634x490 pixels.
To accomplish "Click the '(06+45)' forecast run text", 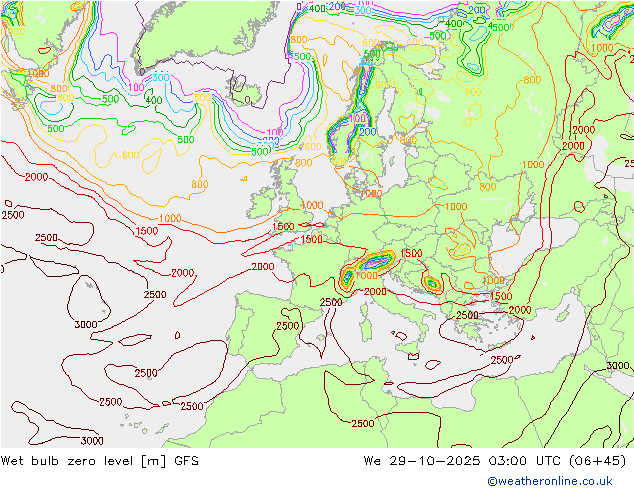I will point(598,461).
